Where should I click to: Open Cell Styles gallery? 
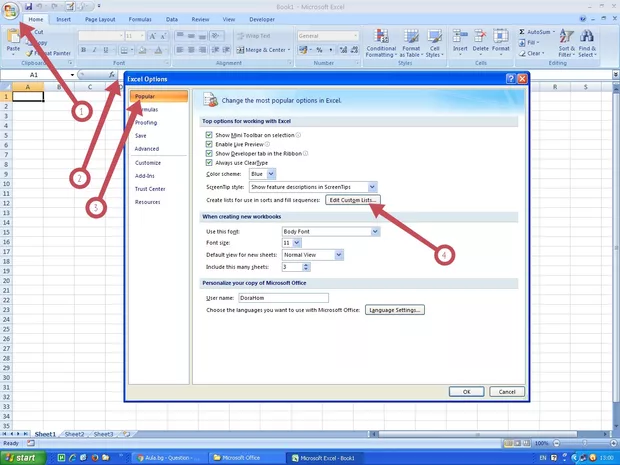point(435,43)
